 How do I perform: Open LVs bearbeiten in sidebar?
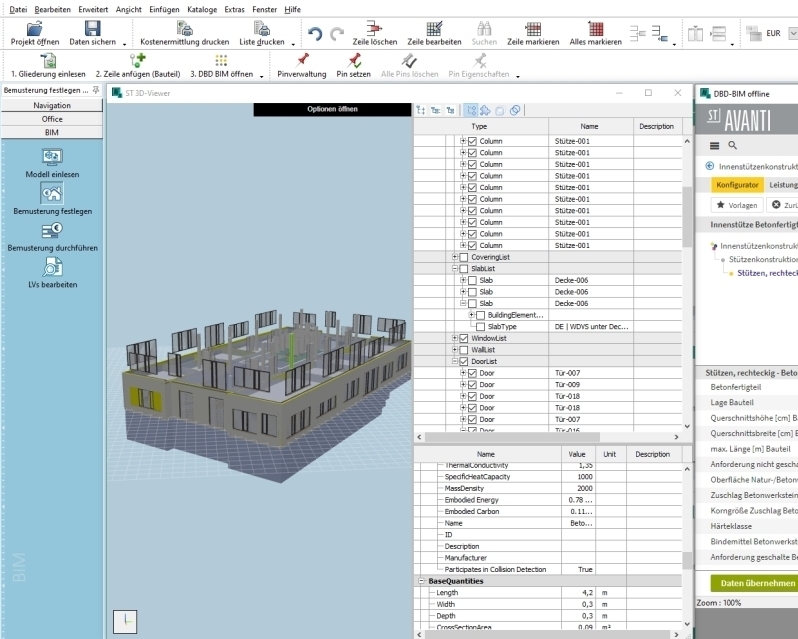coord(52,268)
